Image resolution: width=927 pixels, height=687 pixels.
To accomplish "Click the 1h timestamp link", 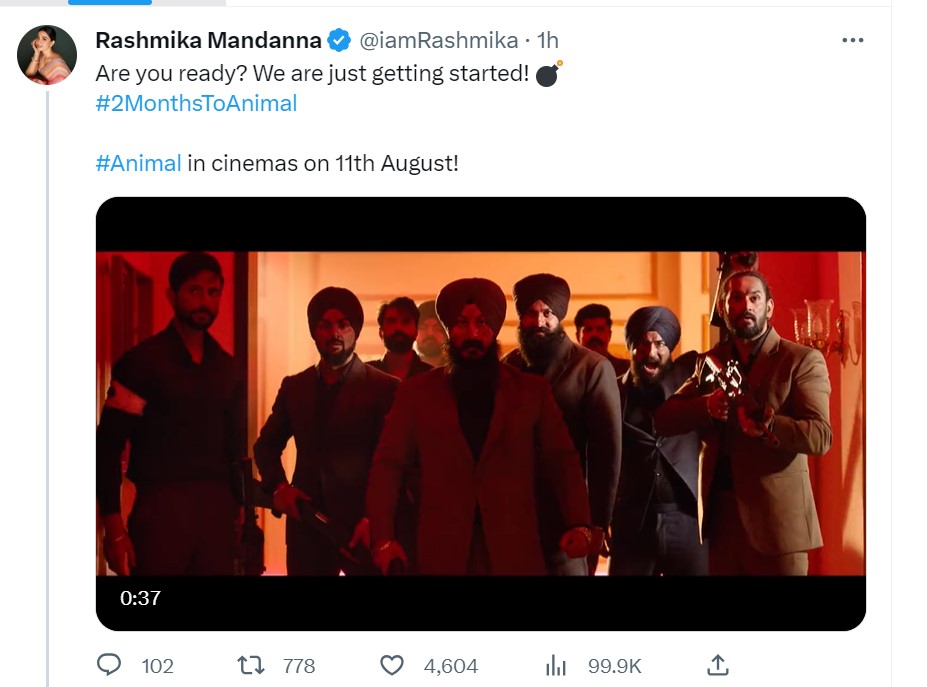I will tap(548, 40).
